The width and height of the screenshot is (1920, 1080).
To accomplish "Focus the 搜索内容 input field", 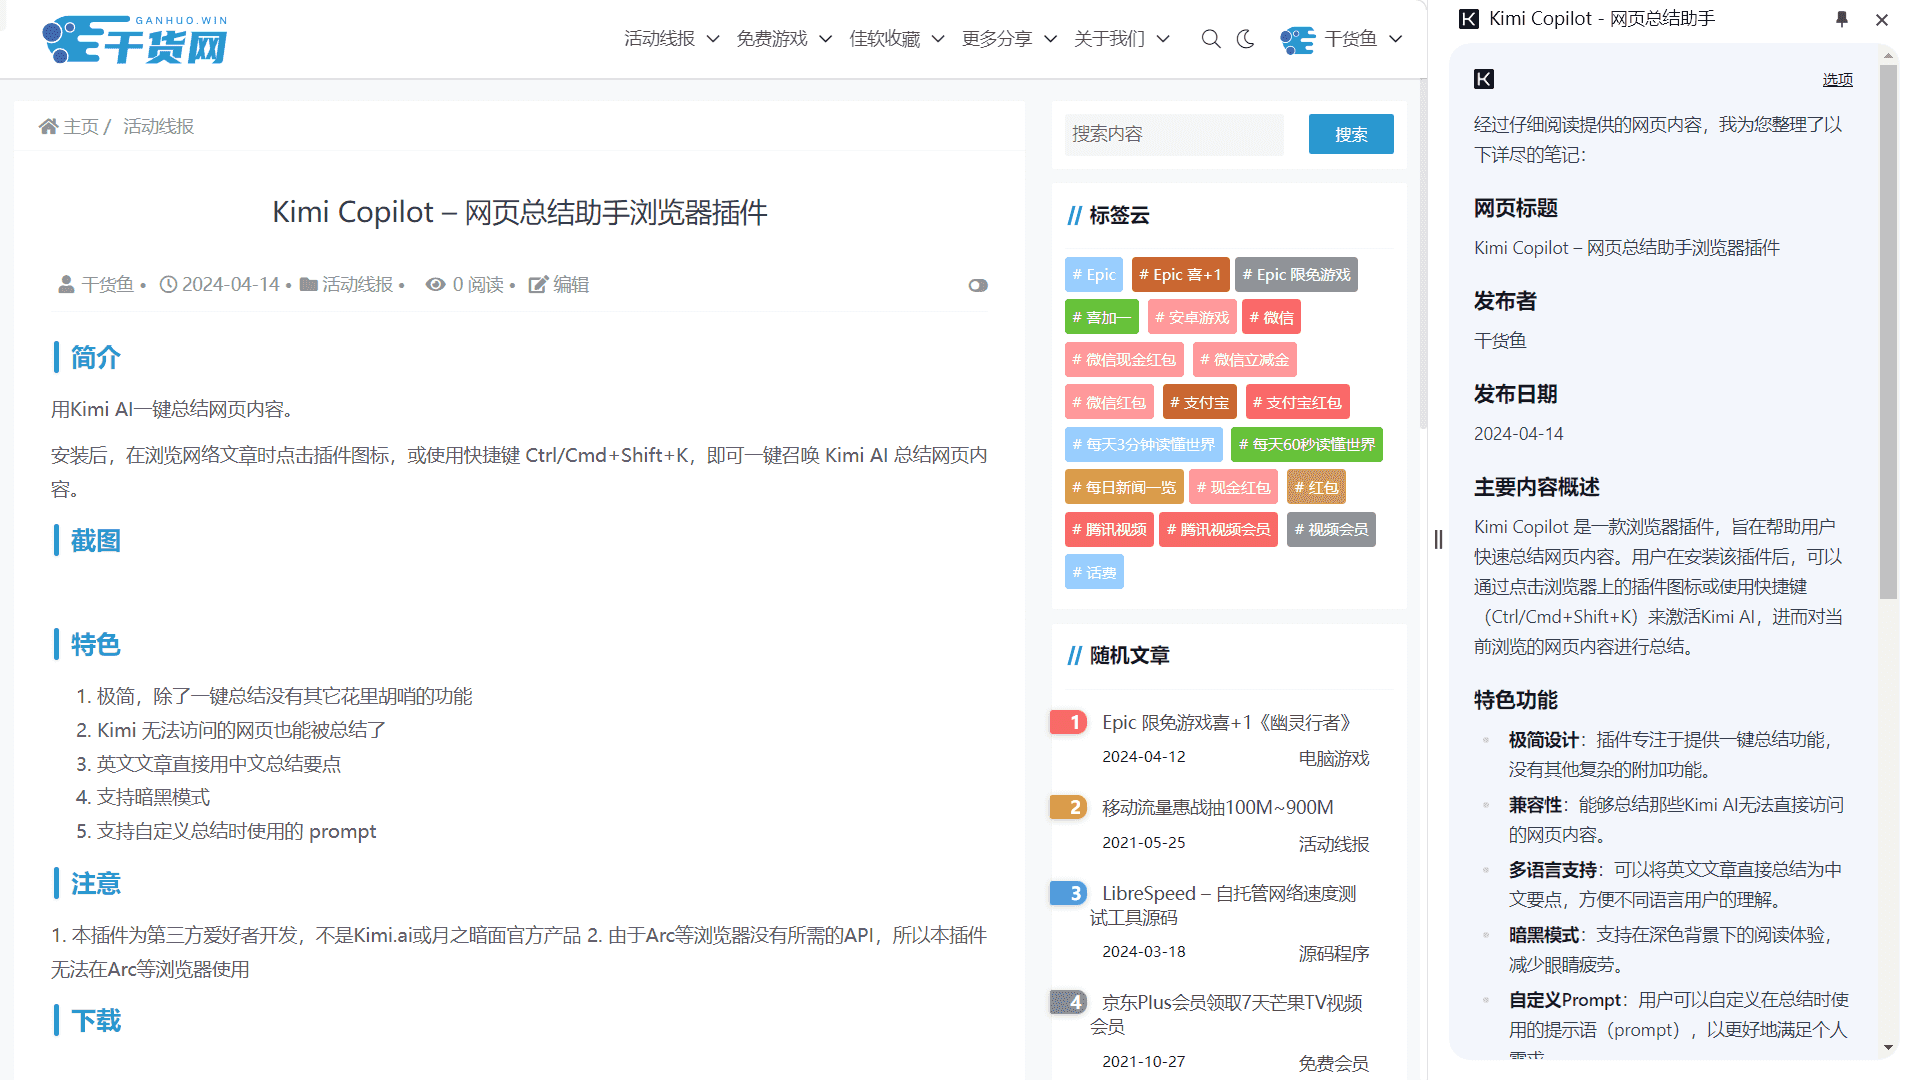I will 1175,134.
